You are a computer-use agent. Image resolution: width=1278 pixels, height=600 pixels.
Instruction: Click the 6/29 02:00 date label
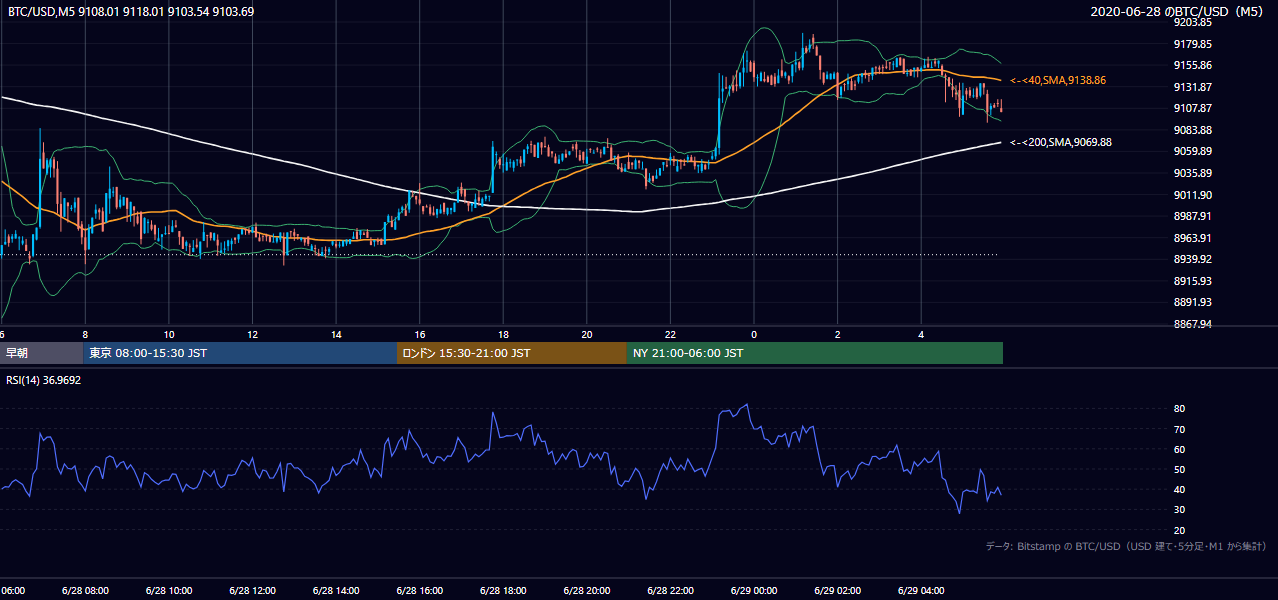pyautogui.click(x=838, y=591)
